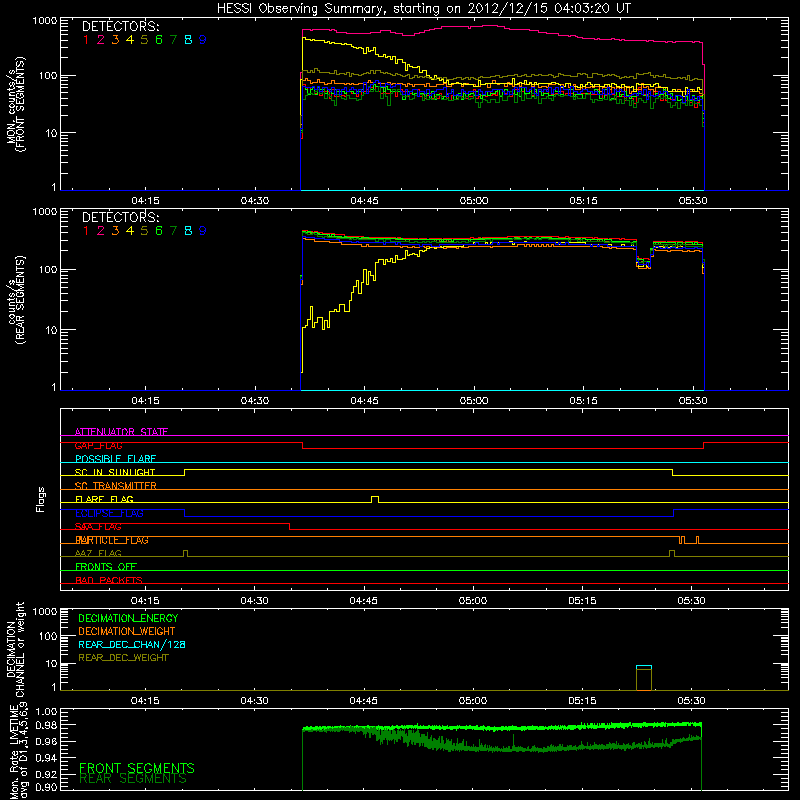Click the REAR SEGMENTS livetime legend
800x800 pixels.
133,779
